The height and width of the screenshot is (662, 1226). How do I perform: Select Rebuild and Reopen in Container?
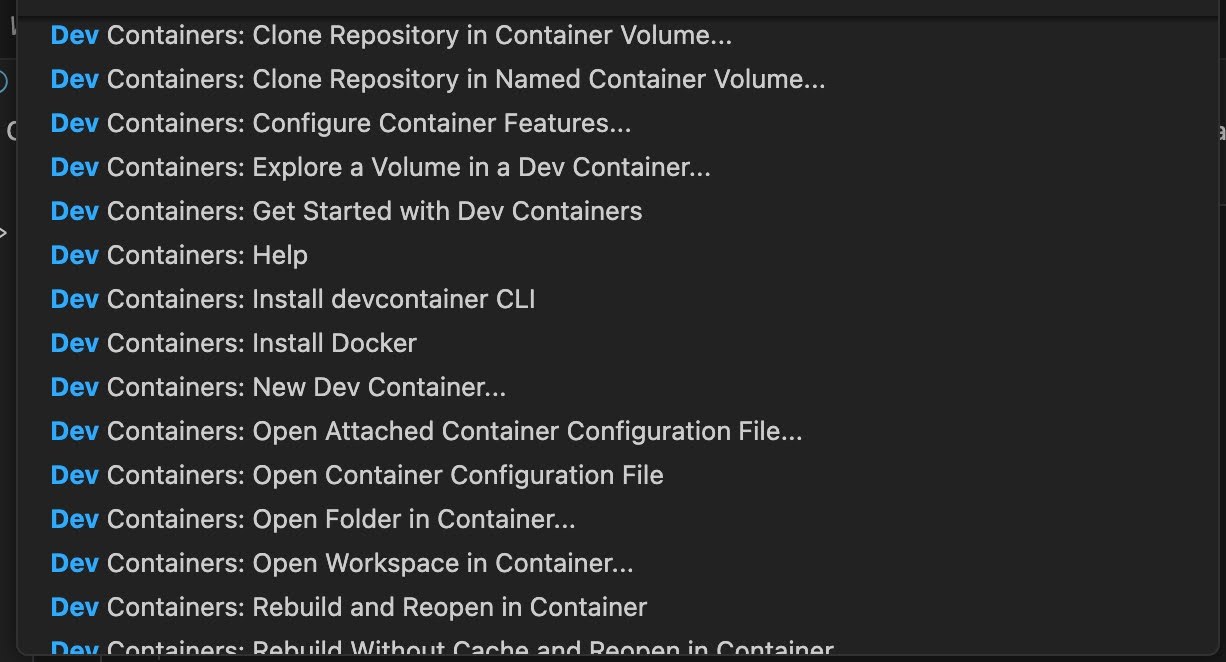[348, 607]
